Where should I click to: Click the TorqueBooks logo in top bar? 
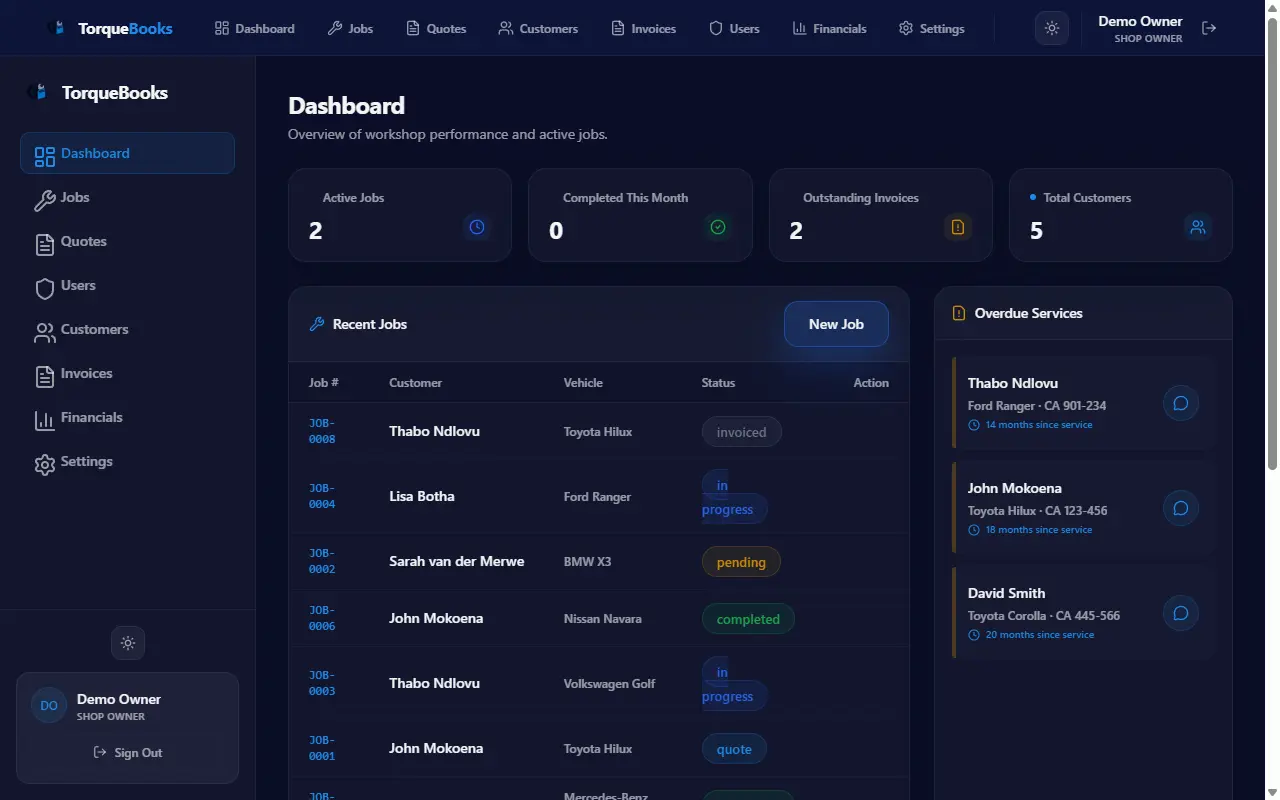pos(110,28)
